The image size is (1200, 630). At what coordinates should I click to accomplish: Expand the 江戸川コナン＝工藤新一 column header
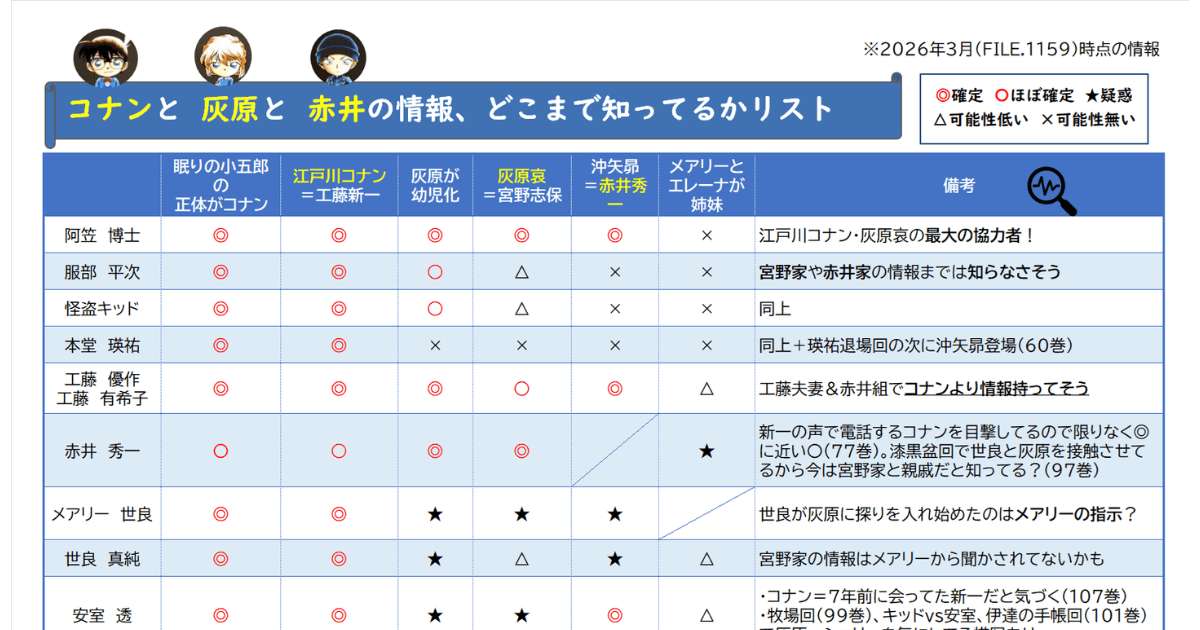point(340,183)
